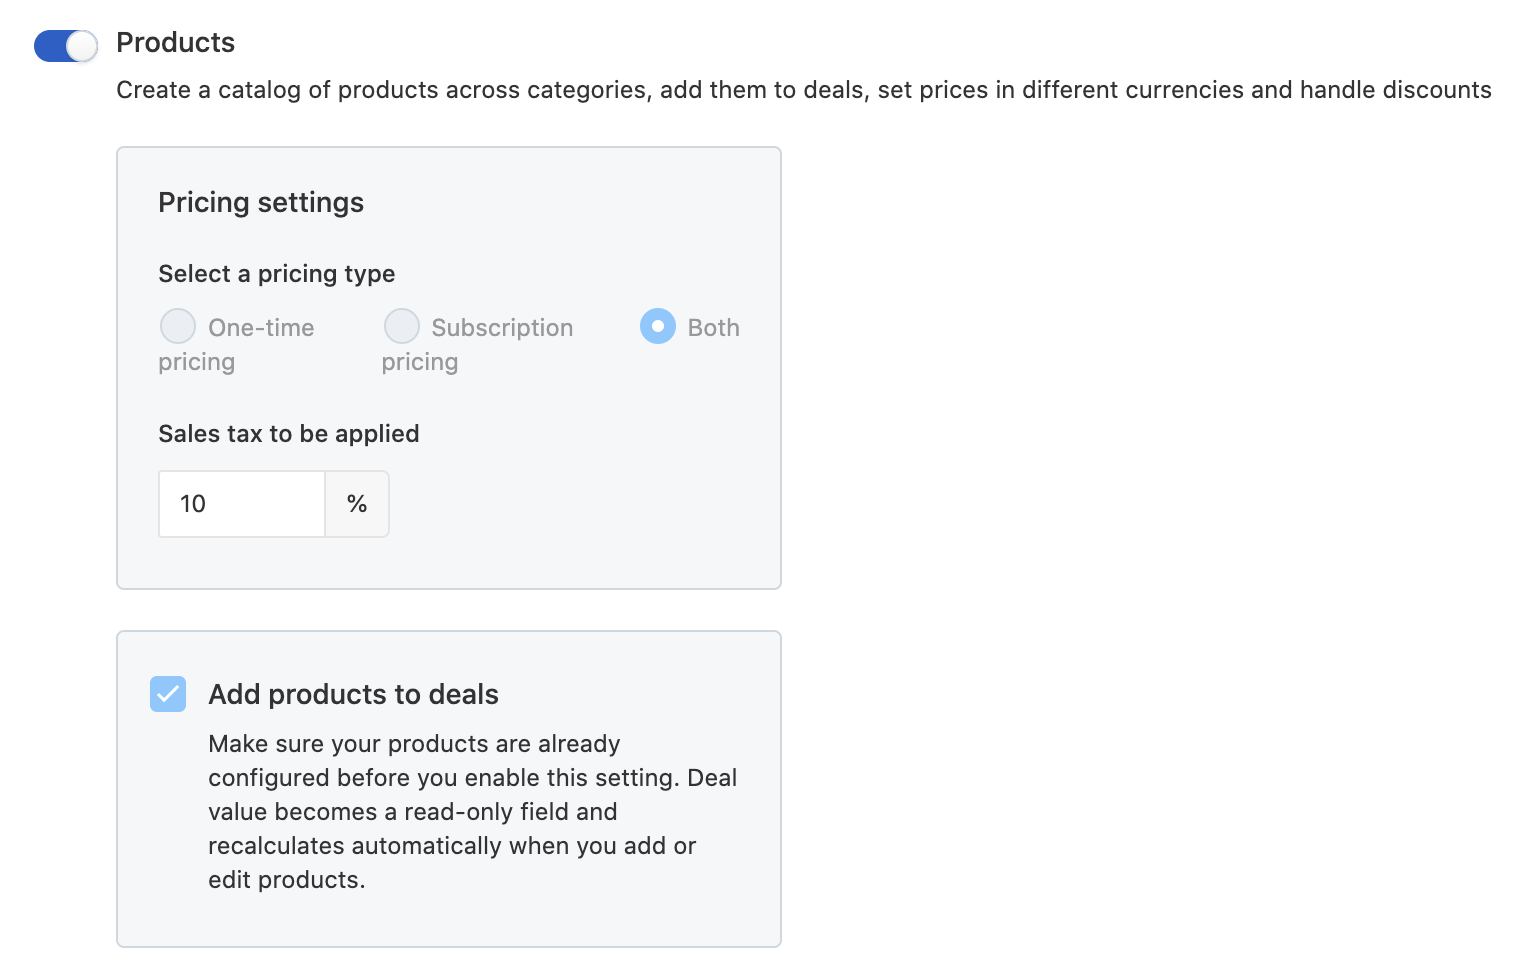1522x980 pixels.
Task: Click the "Select a pricing type" label
Action: coord(276,274)
